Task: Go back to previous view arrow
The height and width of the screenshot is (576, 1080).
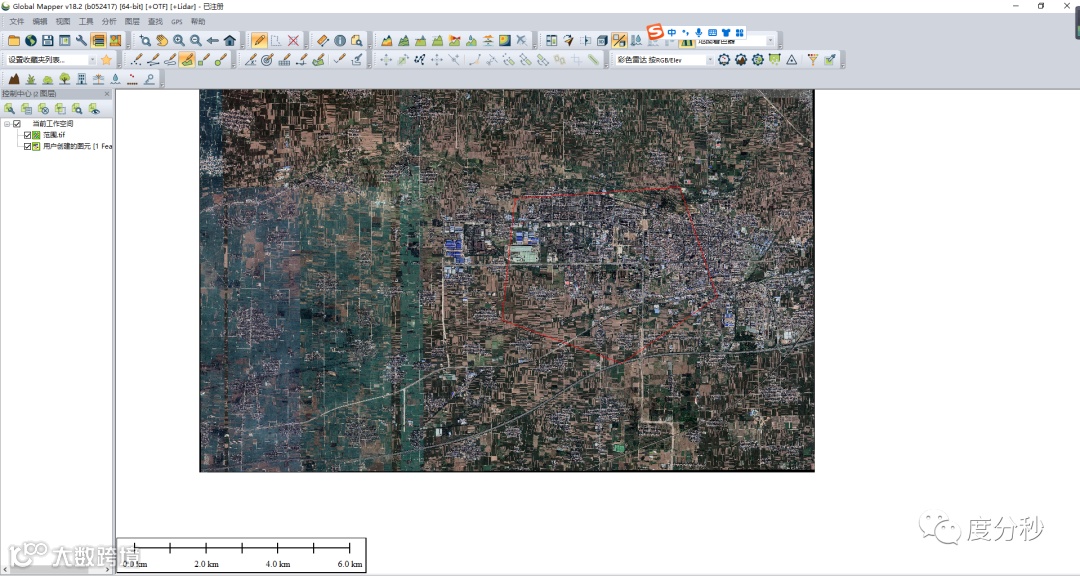Action: 213,41
